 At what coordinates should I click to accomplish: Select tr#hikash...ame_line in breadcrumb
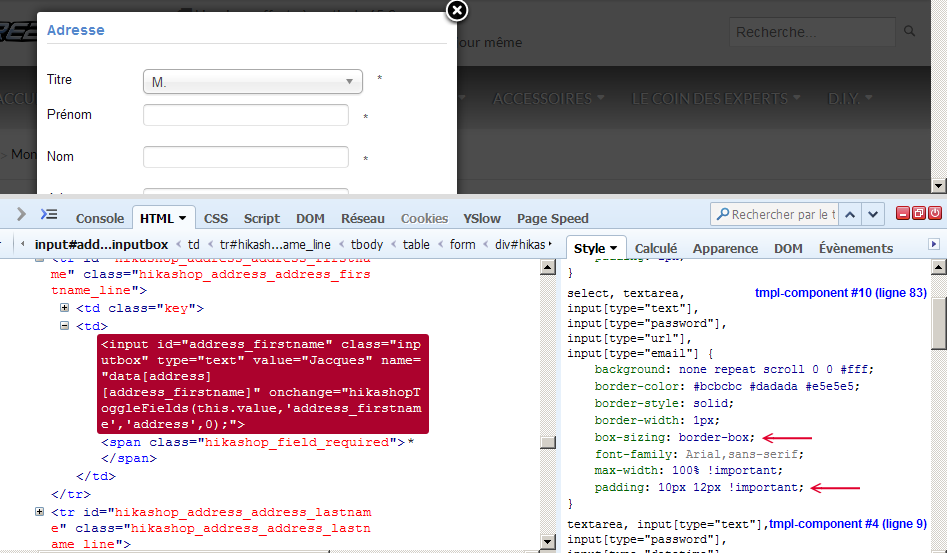(x=275, y=245)
